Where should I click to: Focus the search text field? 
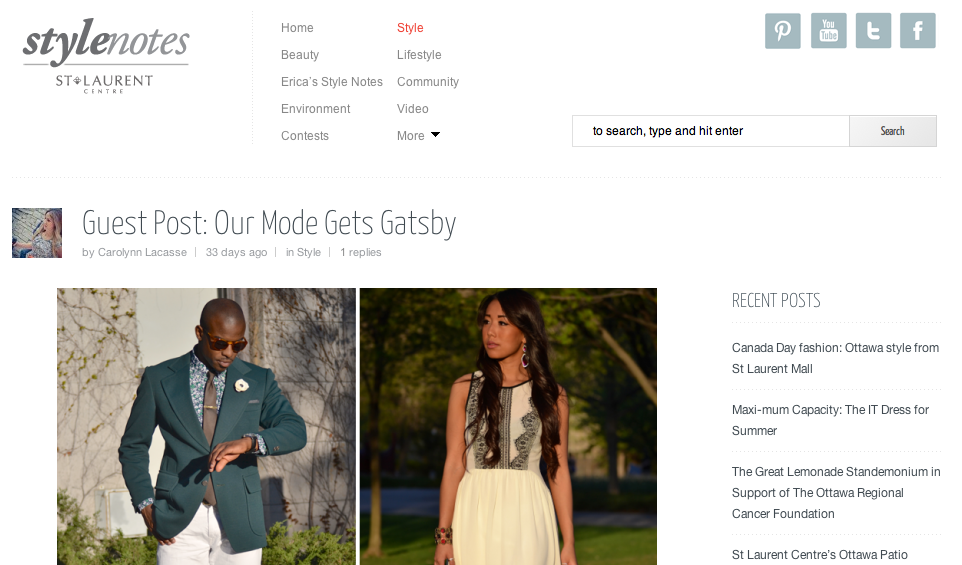click(x=710, y=131)
